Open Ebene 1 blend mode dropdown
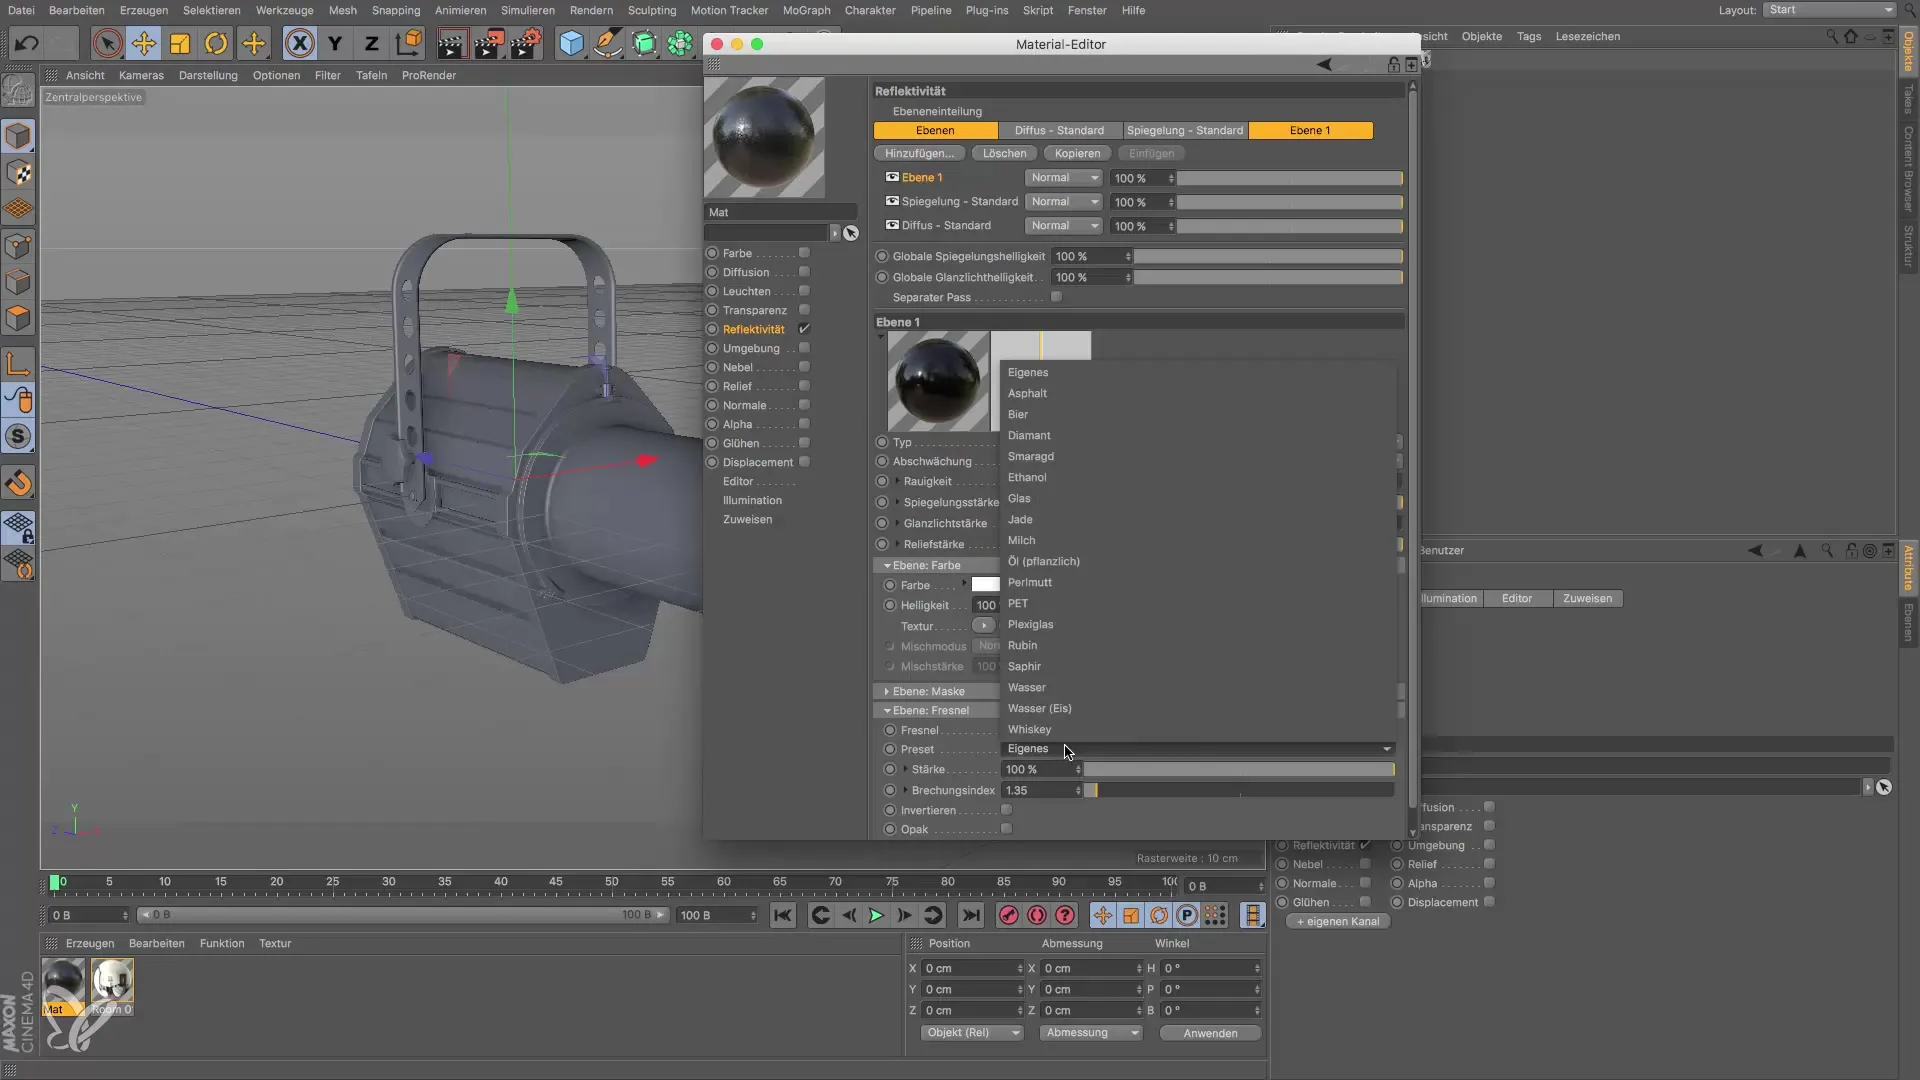Image resolution: width=1920 pixels, height=1080 pixels. [x=1063, y=178]
